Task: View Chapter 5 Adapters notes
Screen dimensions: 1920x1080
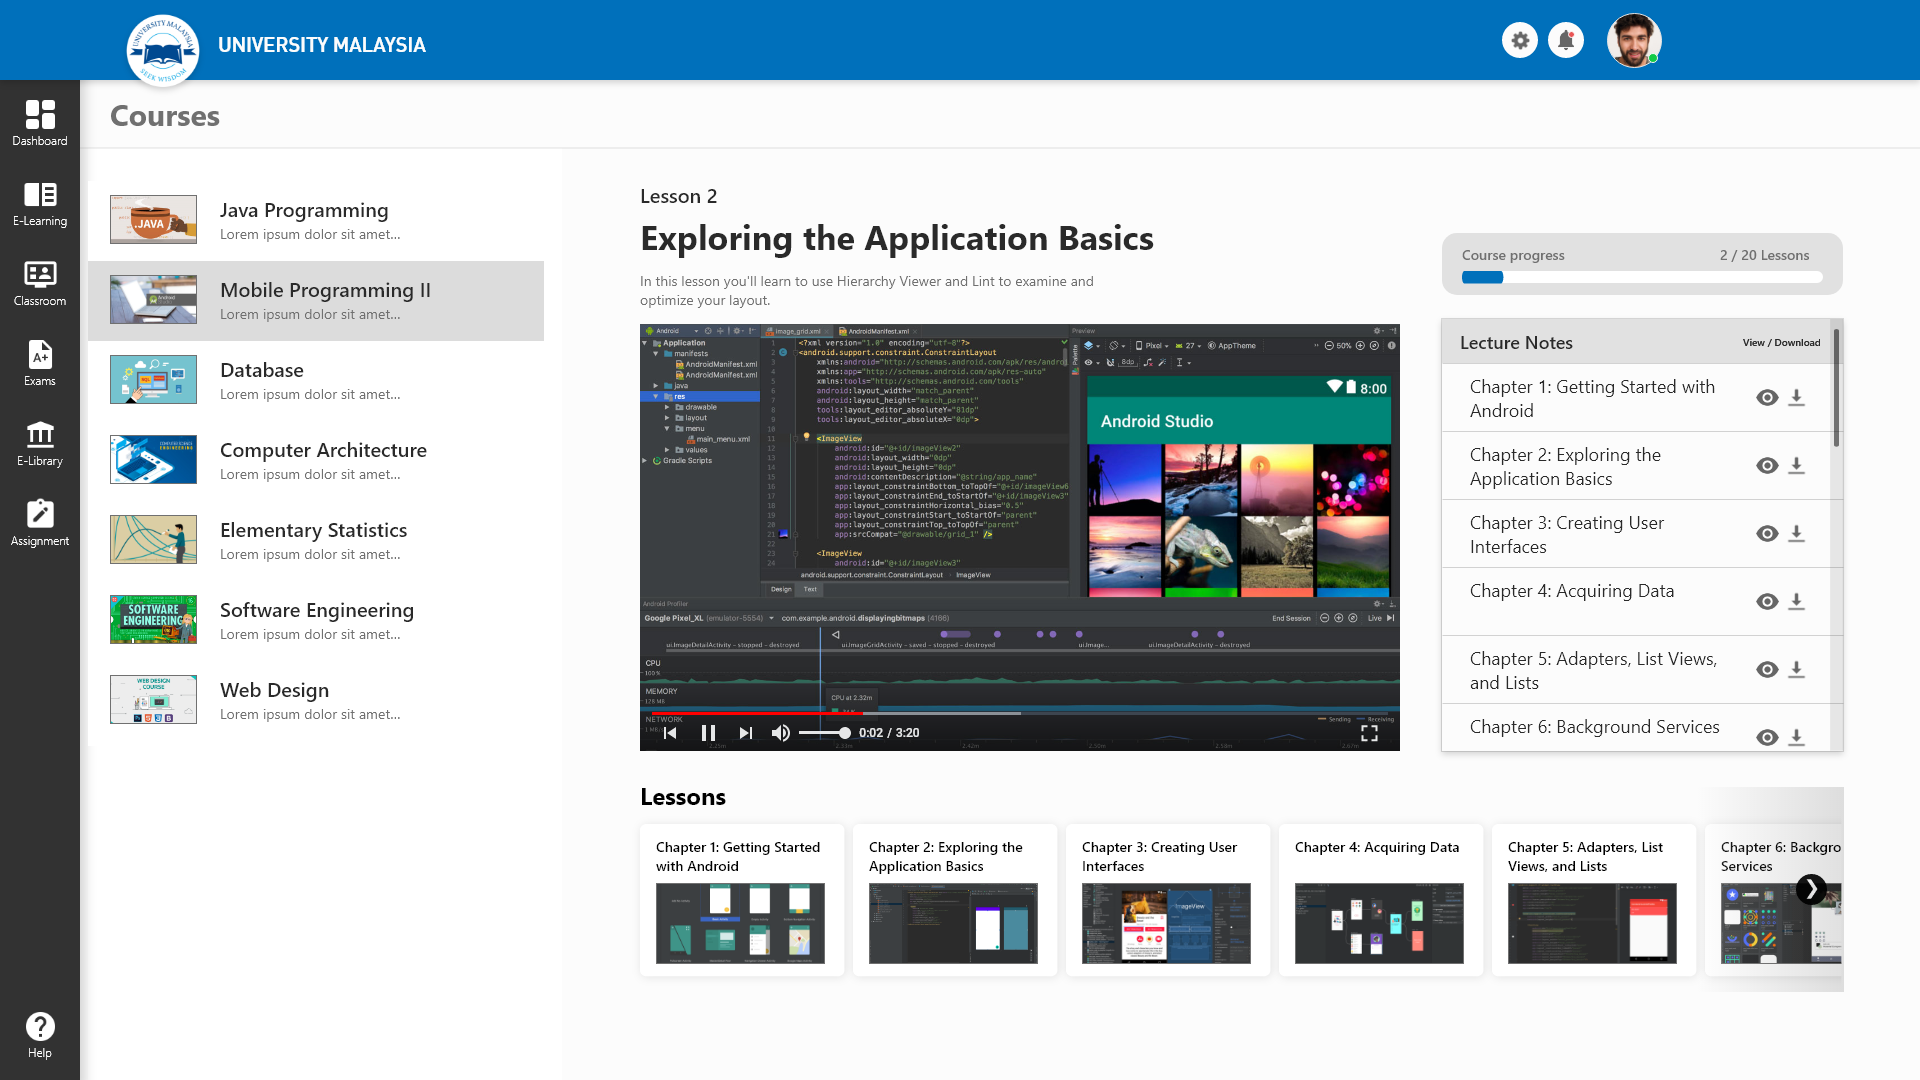Action: coord(1767,670)
